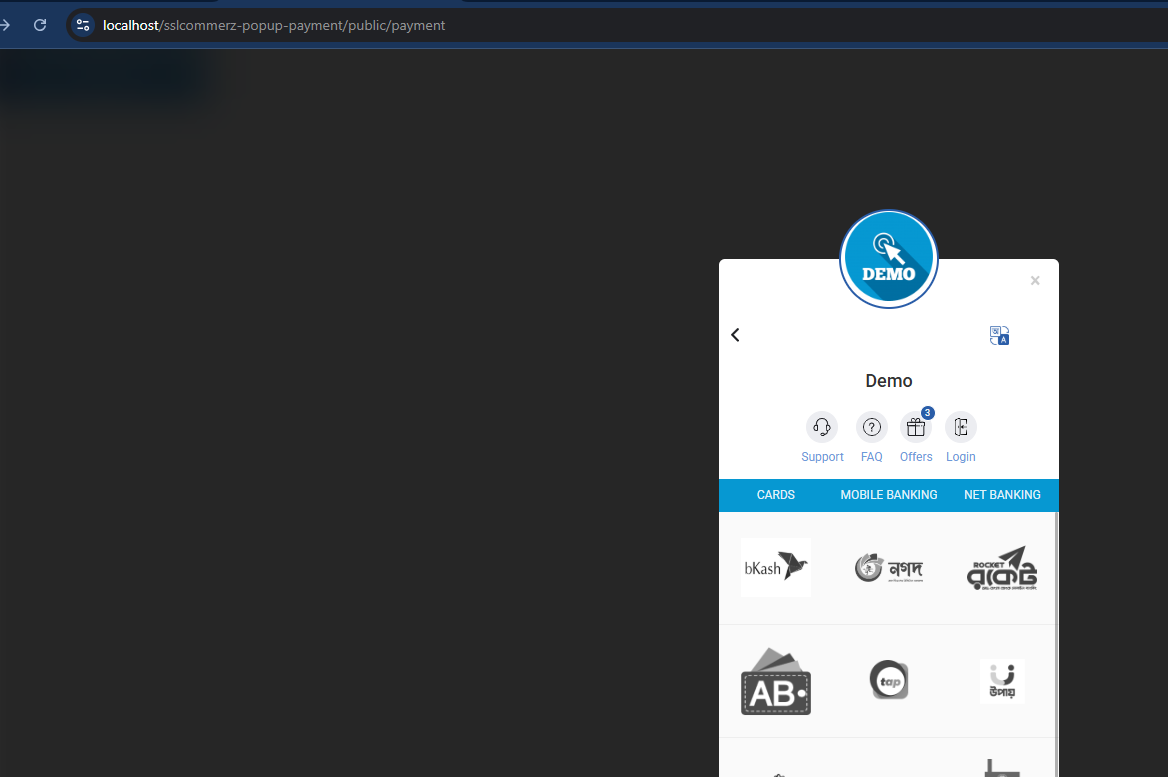Select tap payment option
The width and height of the screenshot is (1168, 777).
coord(889,680)
